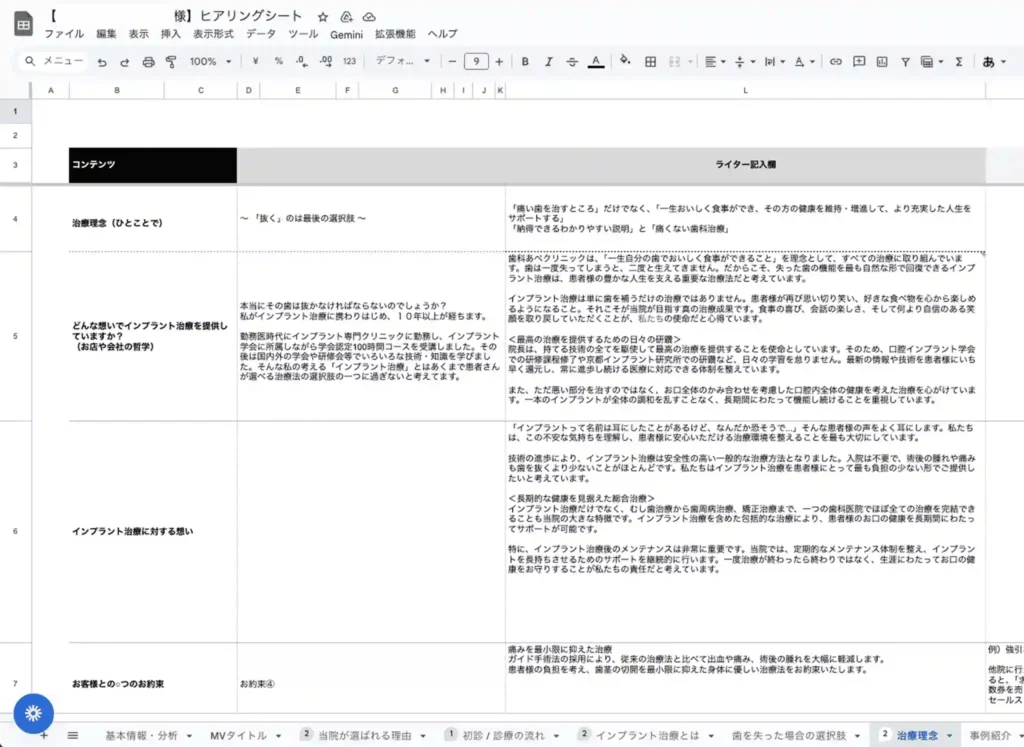Open the fill color picker
The height and width of the screenshot is (747, 1024).
[625, 61]
